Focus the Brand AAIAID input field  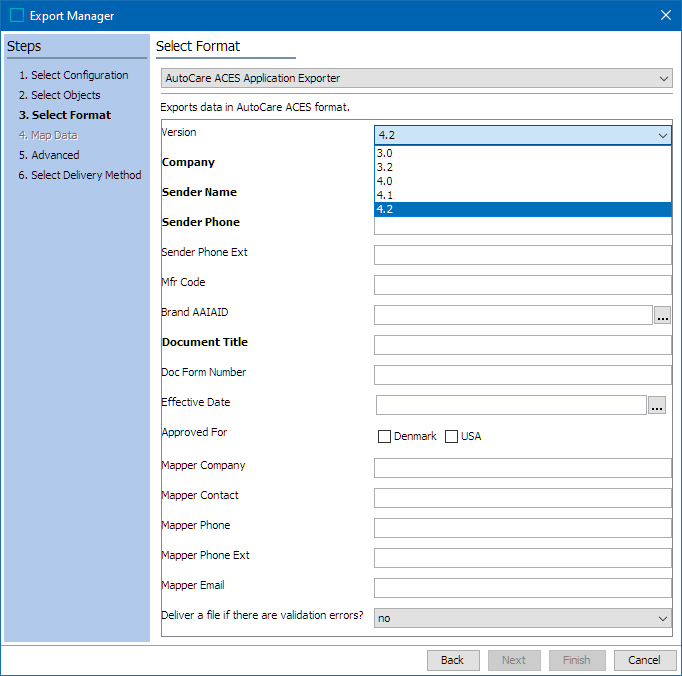[x=513, y=315]
